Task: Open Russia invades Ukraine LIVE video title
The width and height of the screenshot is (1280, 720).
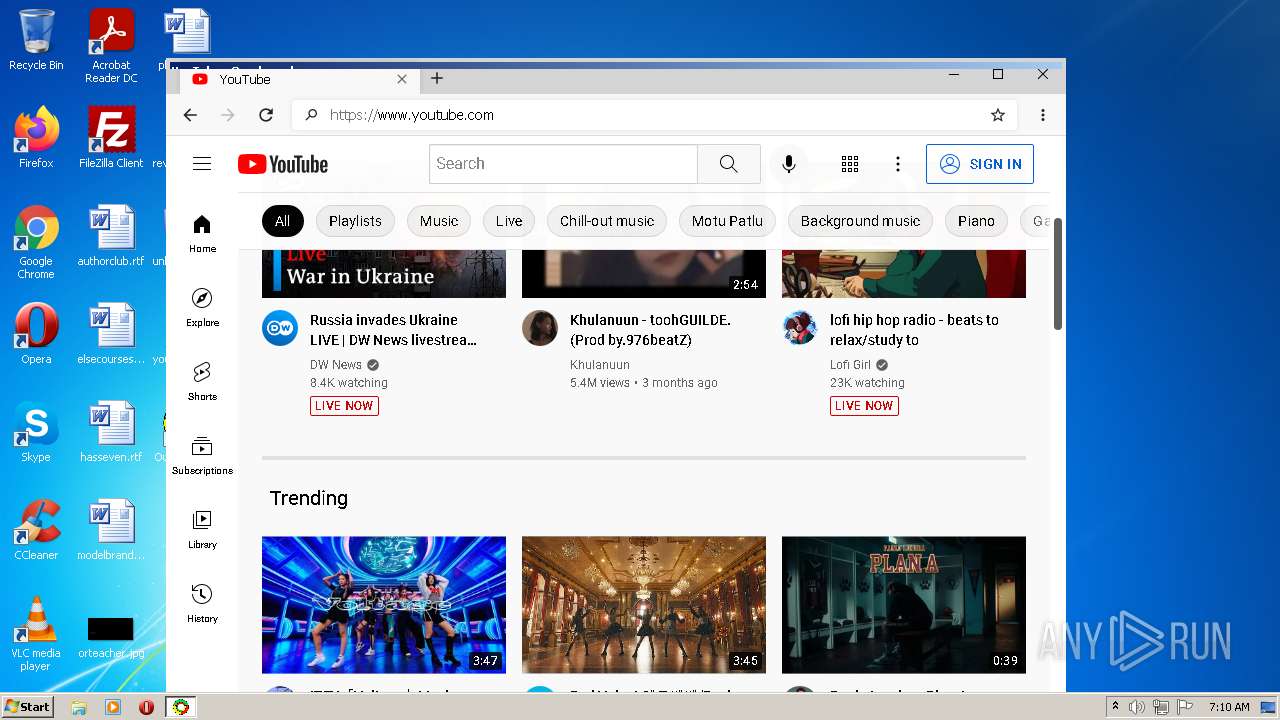Action: pos(393,330)
